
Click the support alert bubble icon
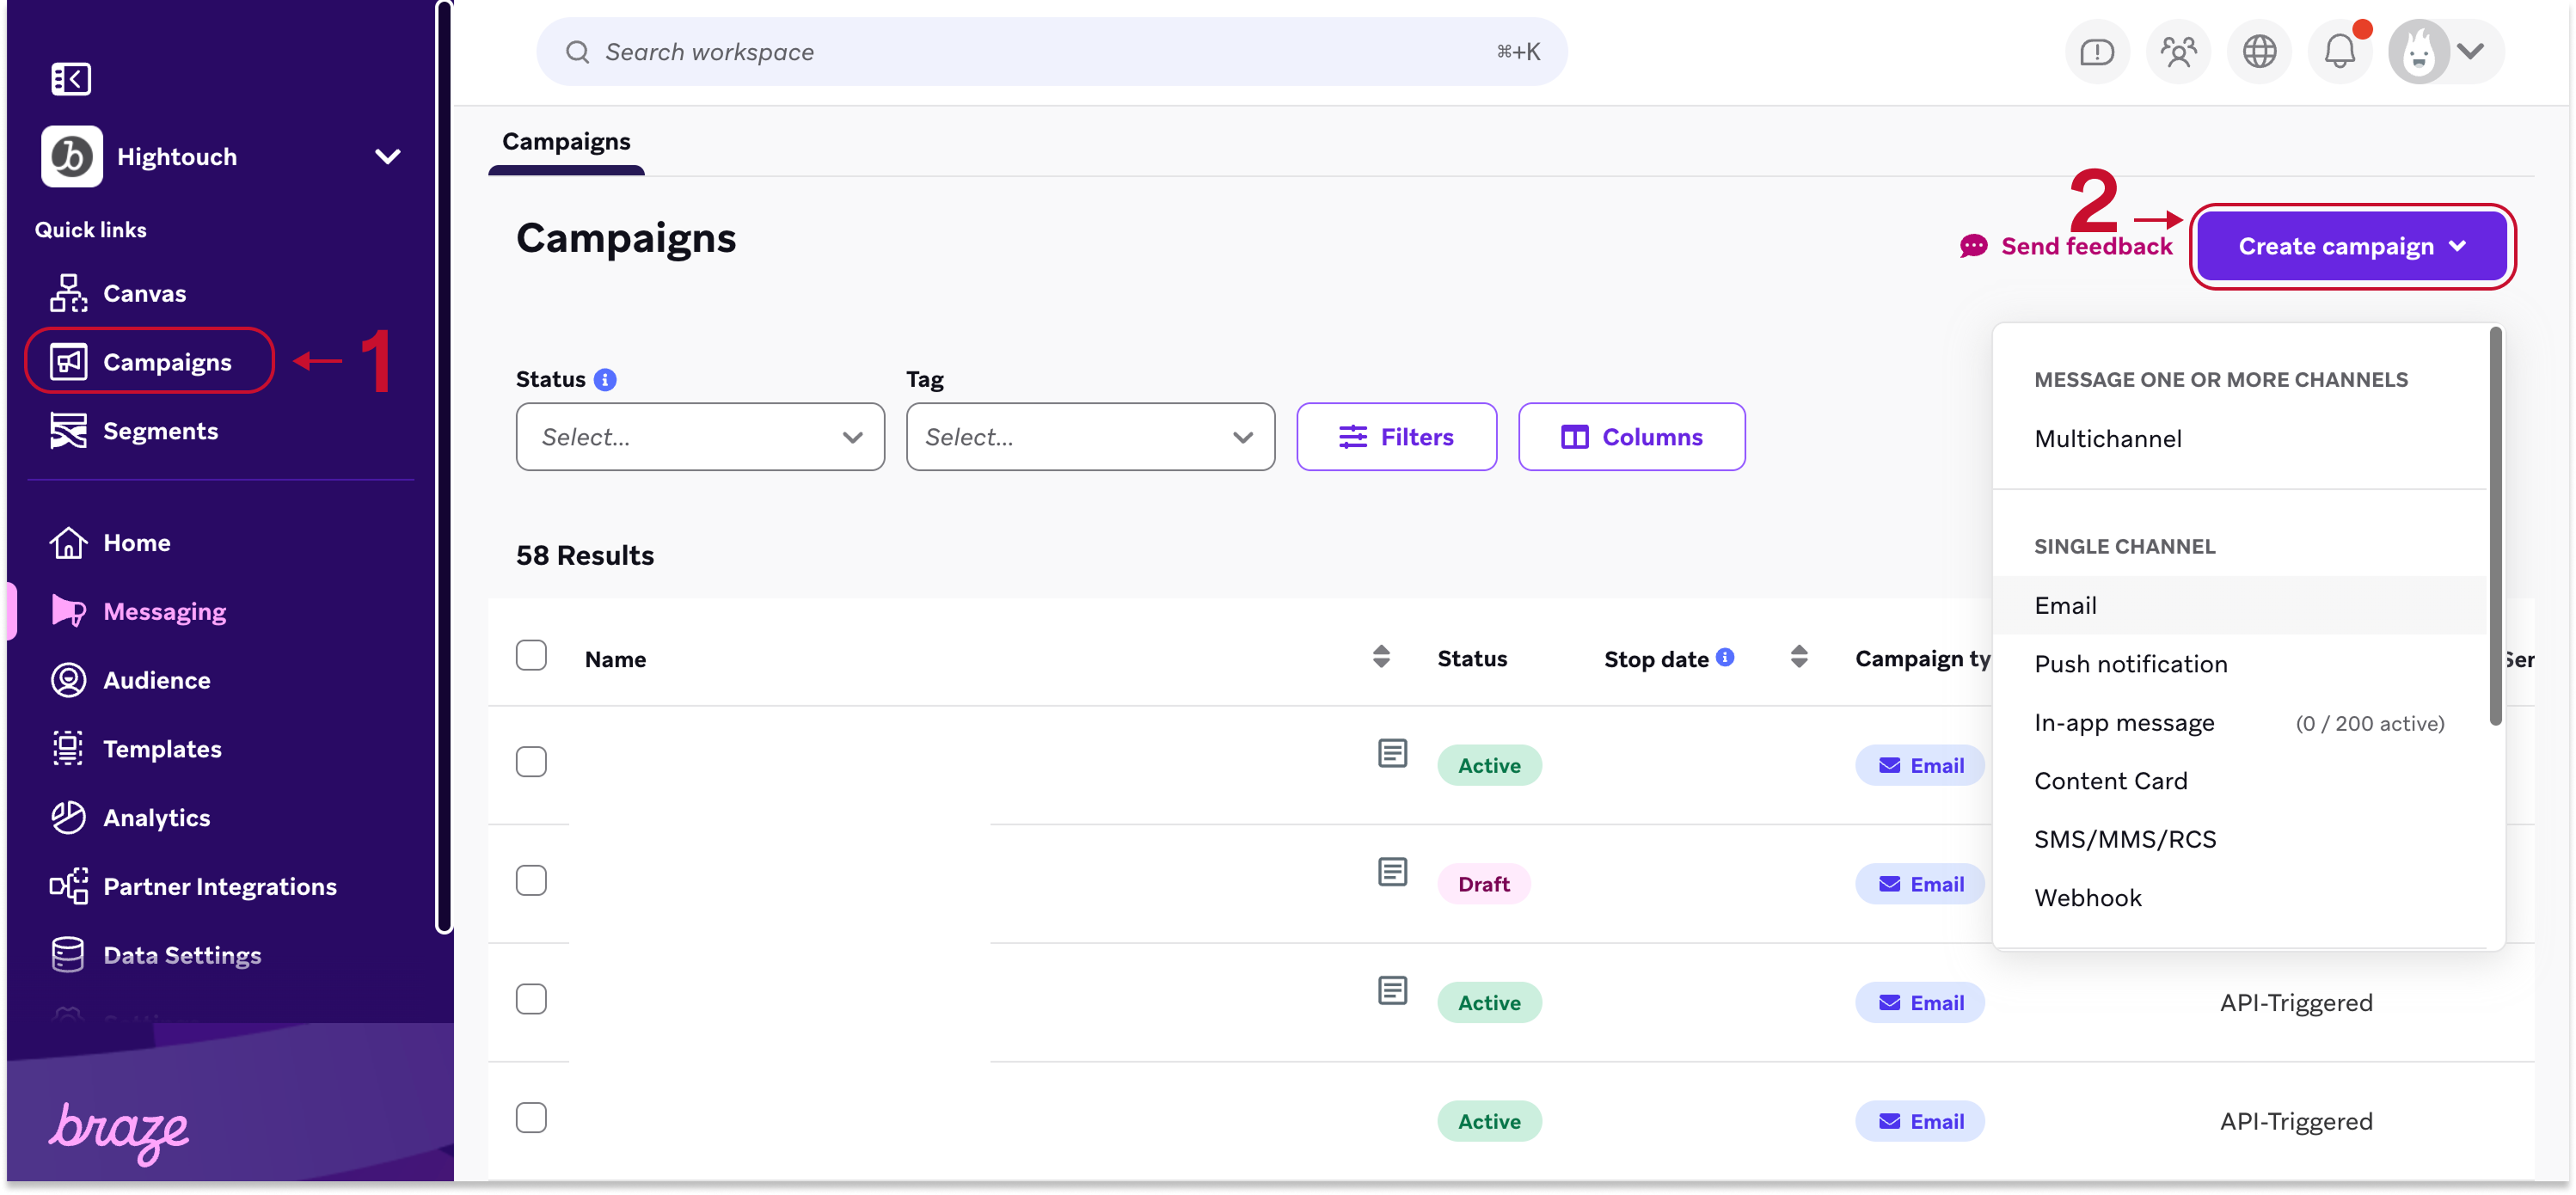(x=2096, y=51)
